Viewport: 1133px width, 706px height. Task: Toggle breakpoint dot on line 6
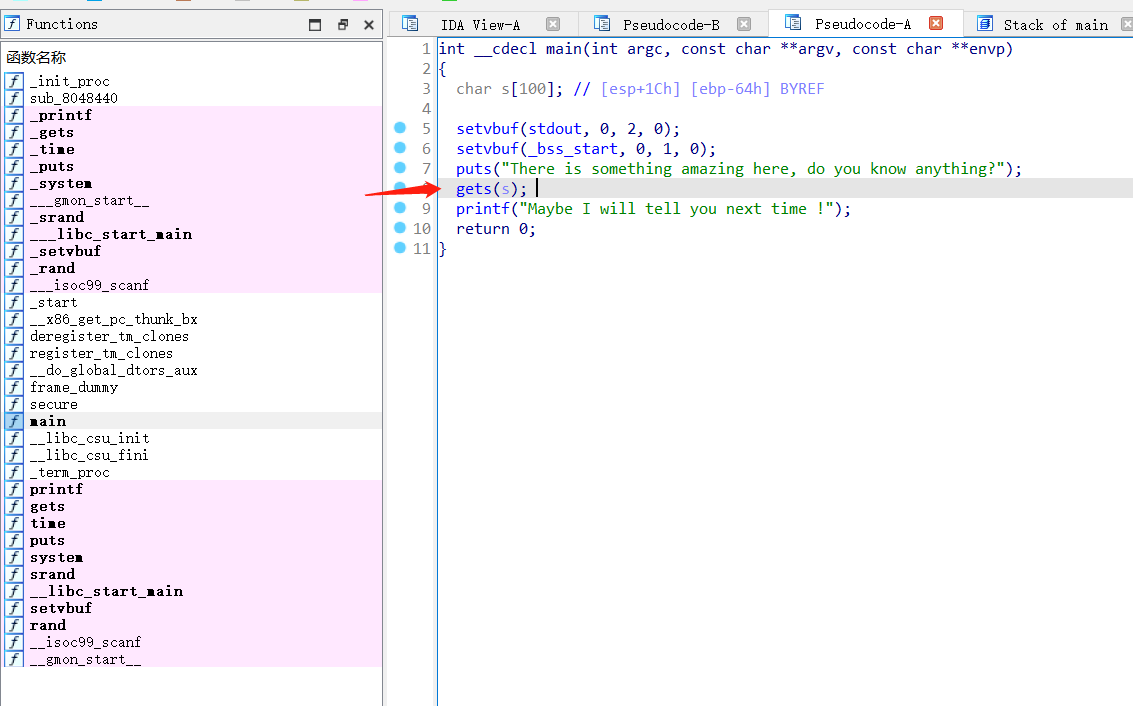(x=400, y=147)
